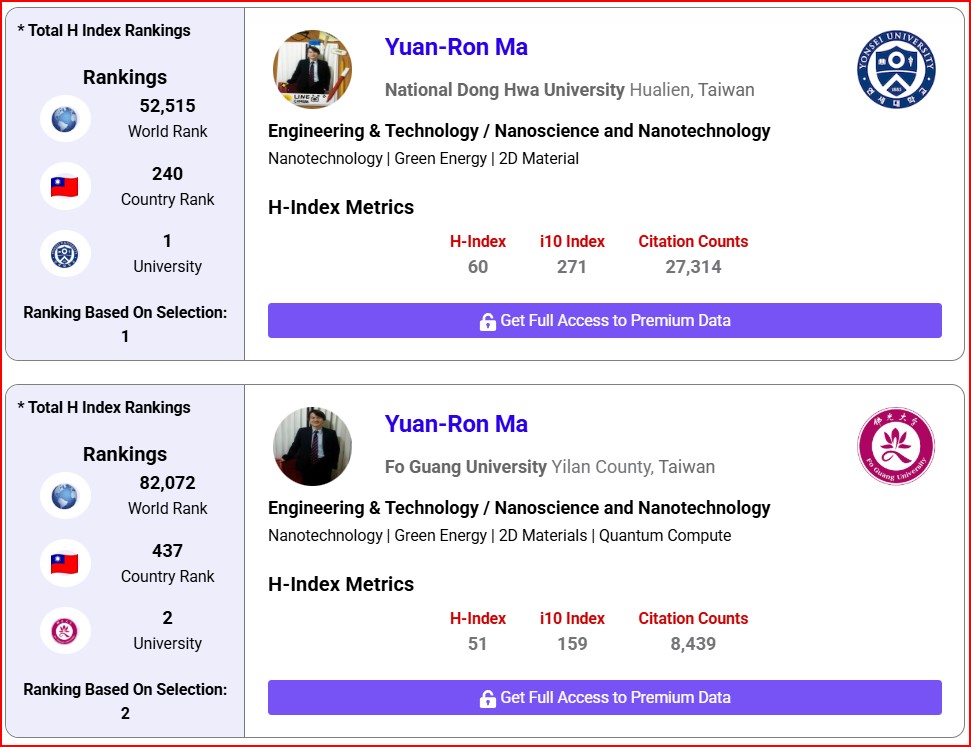Select Citation Counts value 8,439

pyautogui.click(x=693, y=644)
